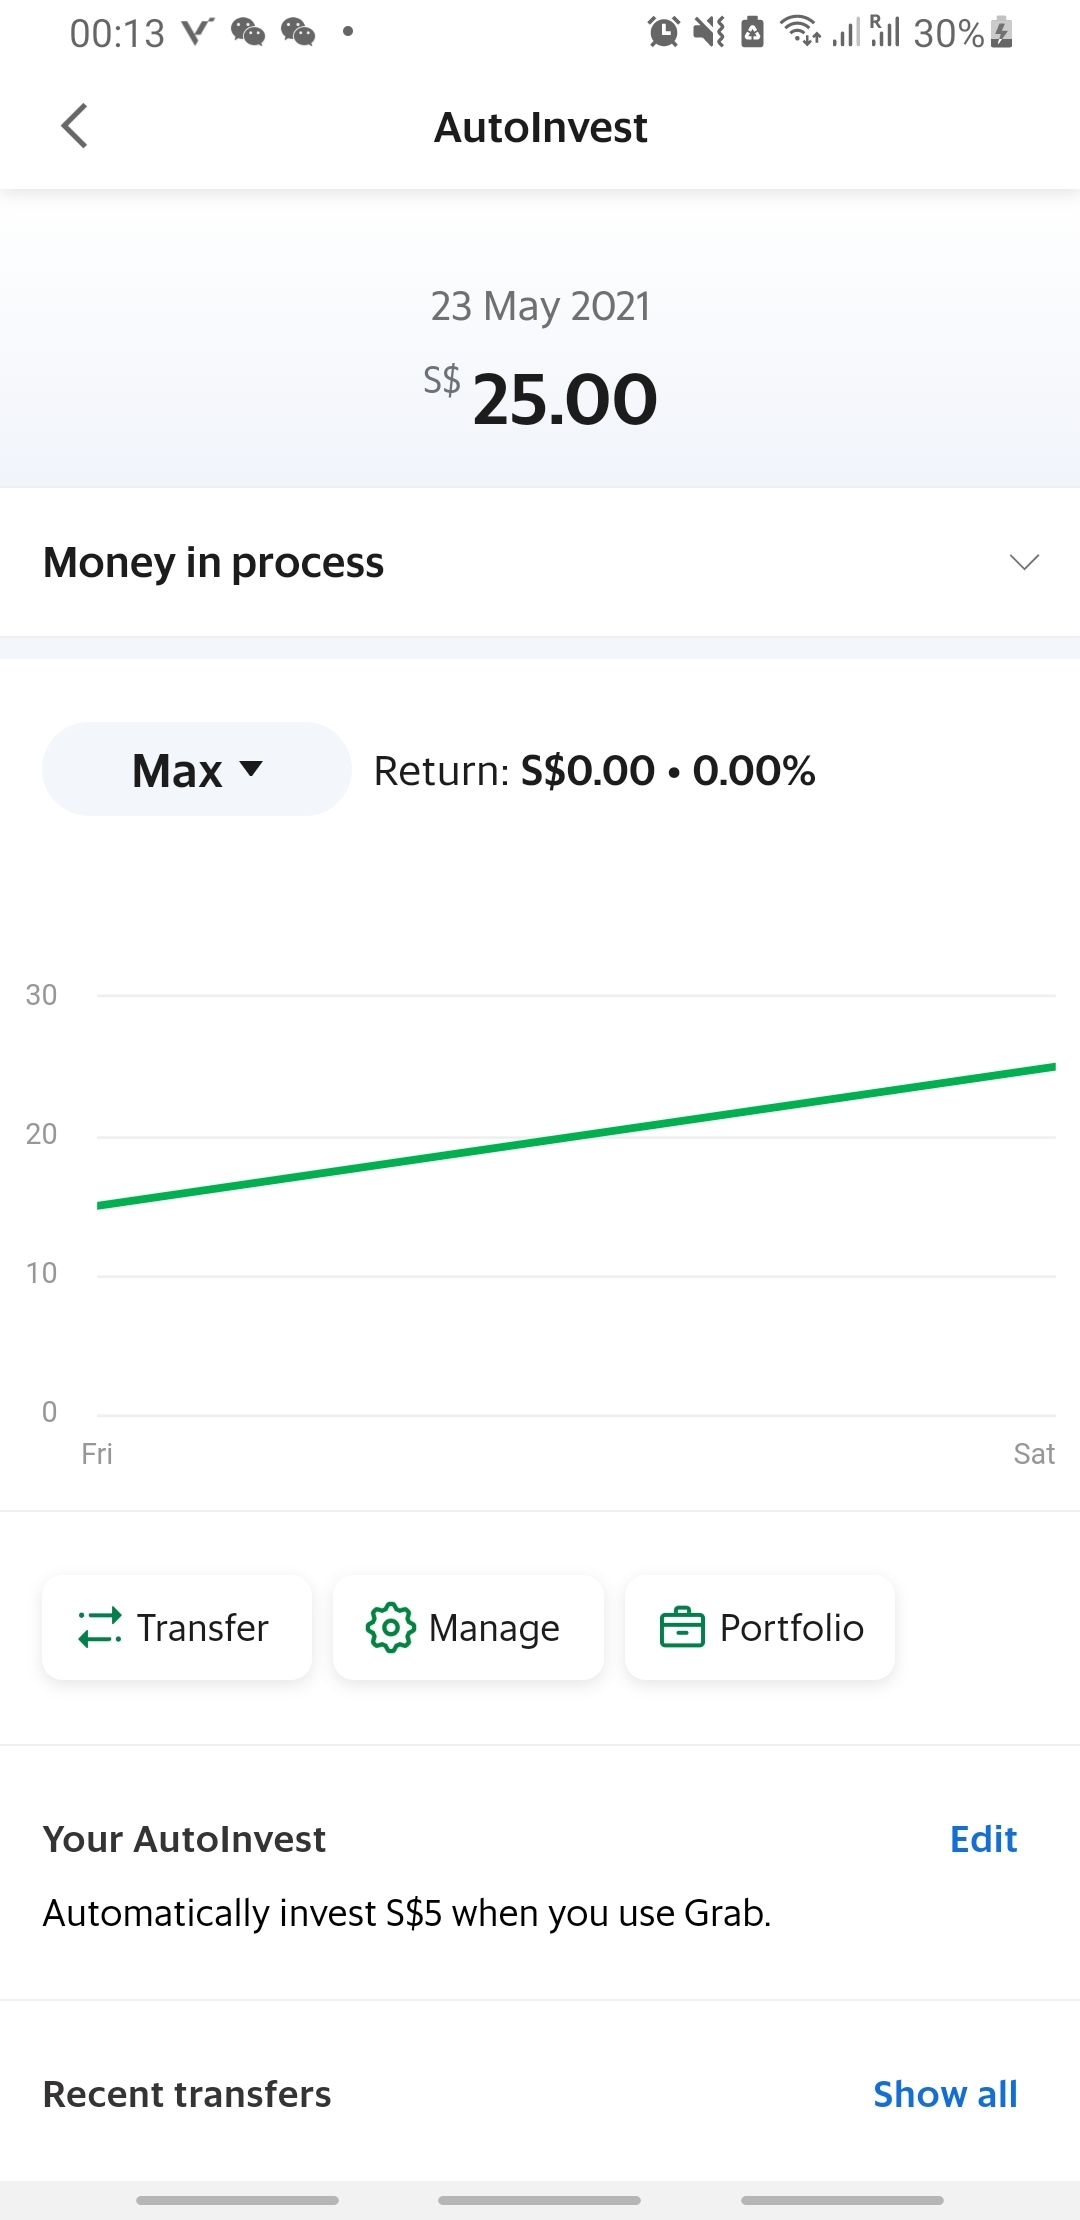Tap the alarm clock status icon

click(x=663, y=33)
